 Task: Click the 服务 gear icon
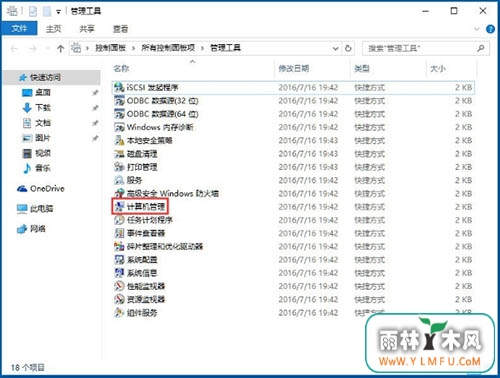(119, 180)
